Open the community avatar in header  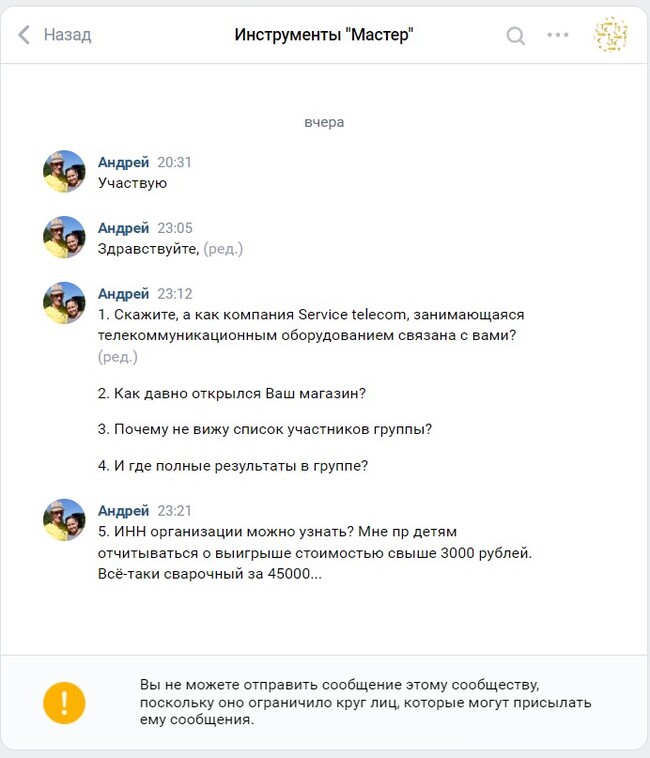[611, 35]
